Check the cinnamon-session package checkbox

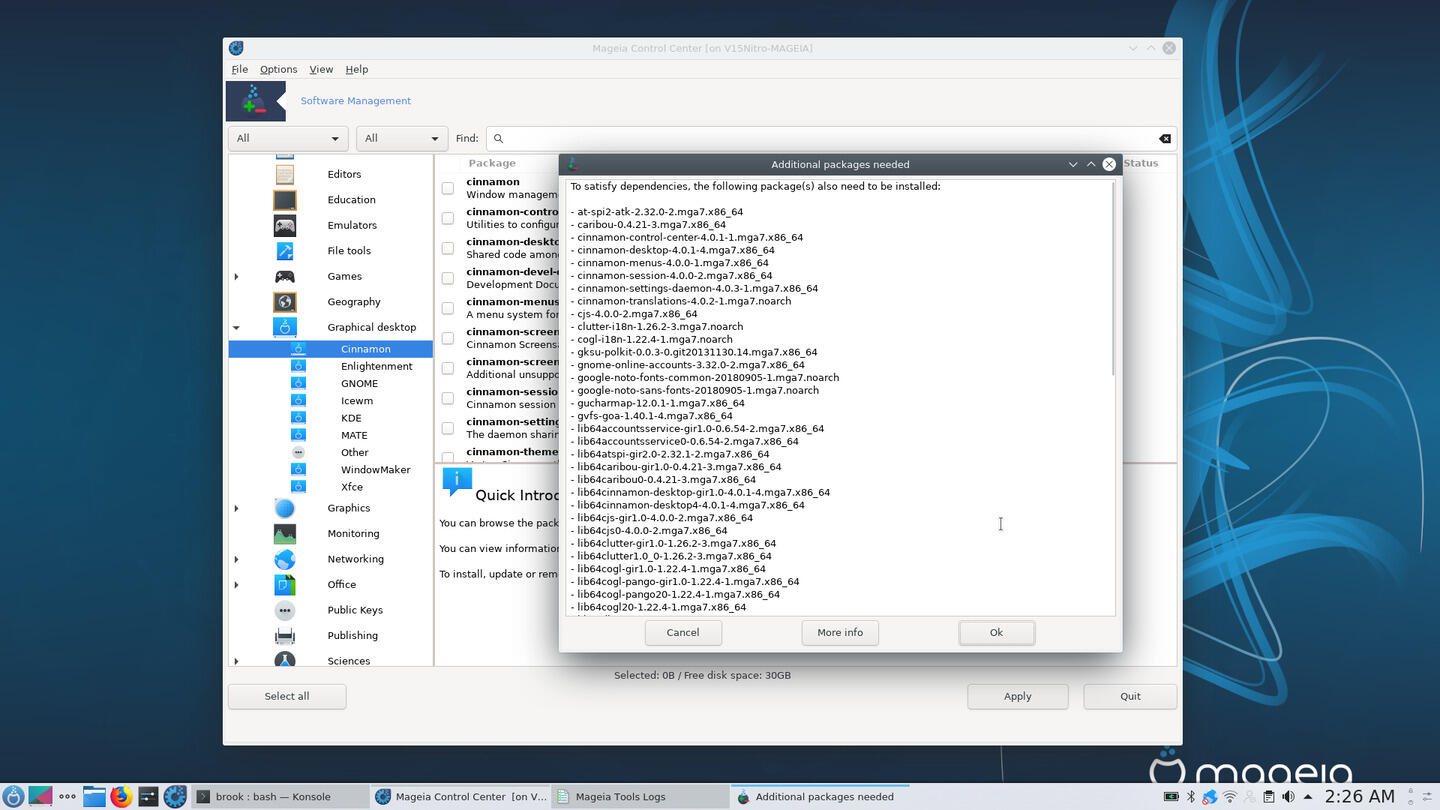pos(448,398)
